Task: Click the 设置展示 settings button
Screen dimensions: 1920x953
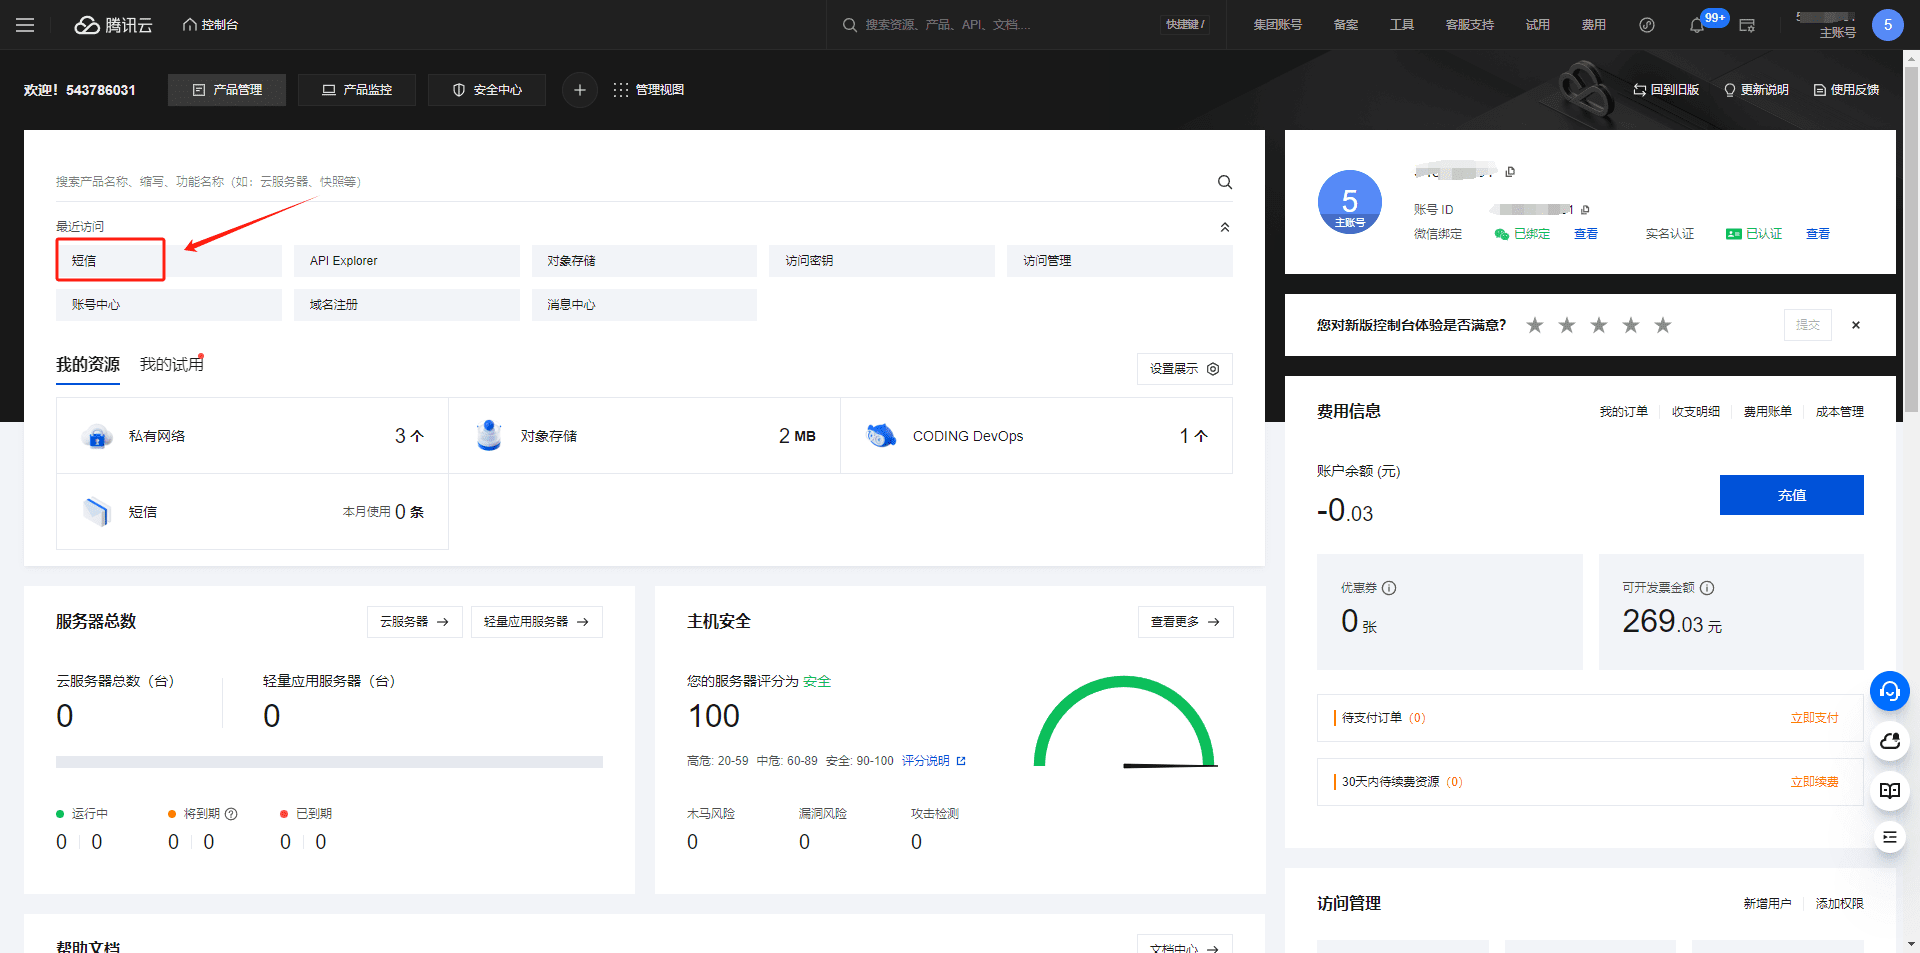Action: point(1184,369)
